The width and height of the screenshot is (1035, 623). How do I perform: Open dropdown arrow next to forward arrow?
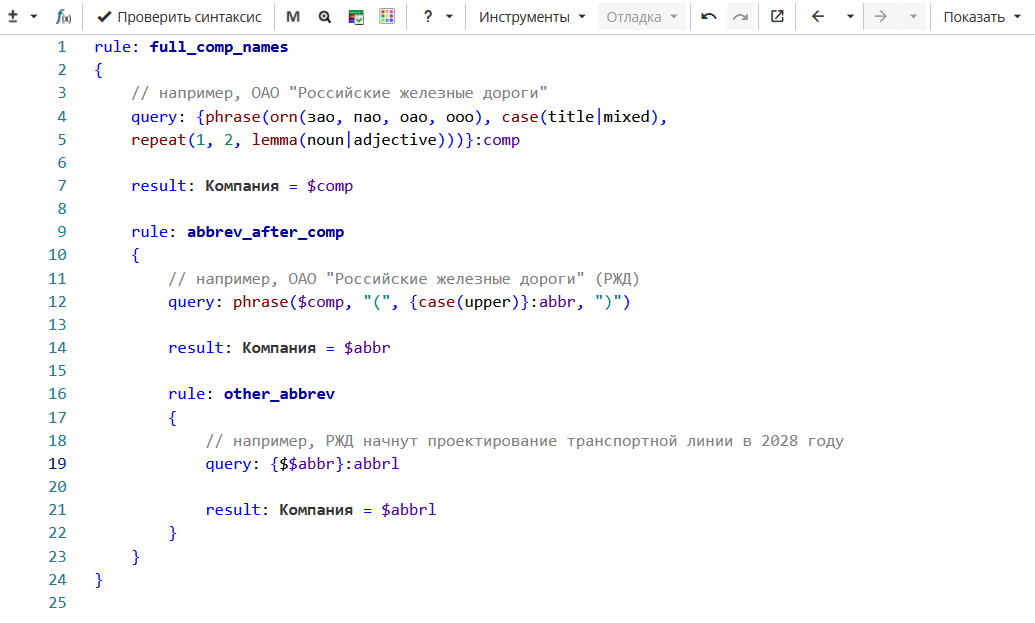pos(912,17)
